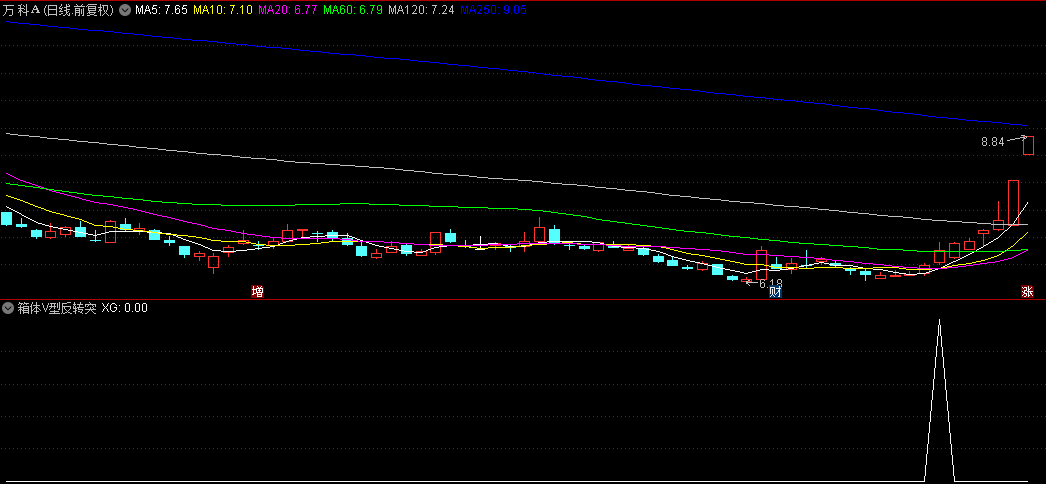Viewport: 1046px width, 484px height.
Task: Select the MA60: 6.79 label
Action: click(353, 10)
